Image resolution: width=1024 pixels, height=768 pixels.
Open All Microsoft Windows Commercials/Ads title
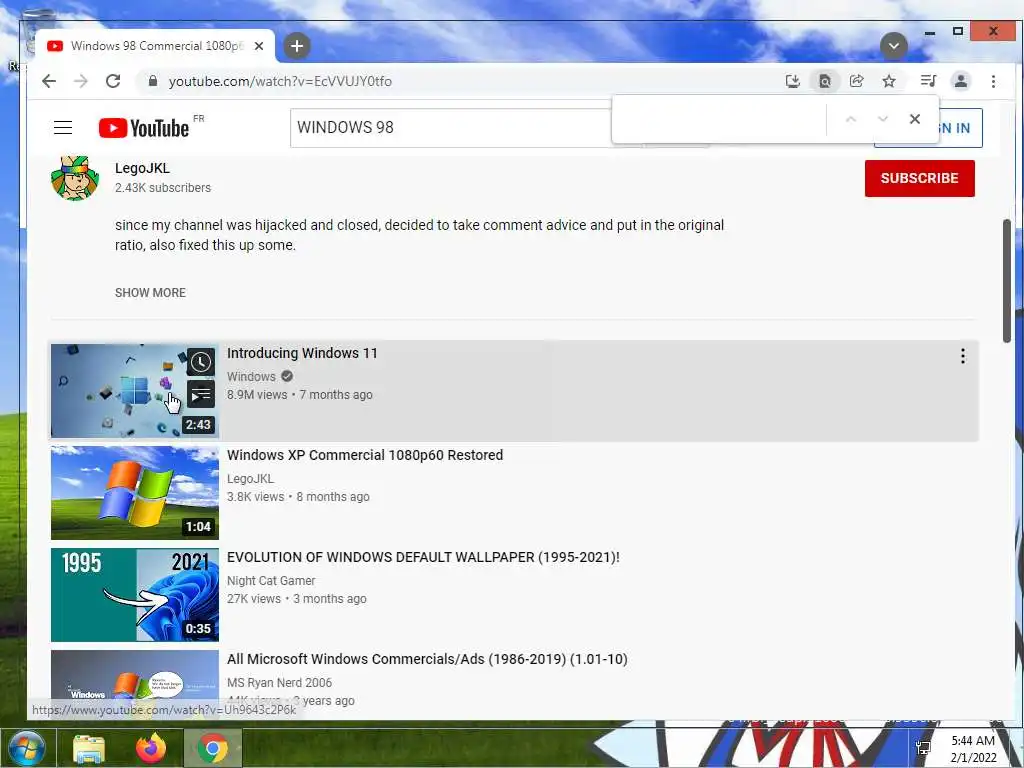(427, 659)
